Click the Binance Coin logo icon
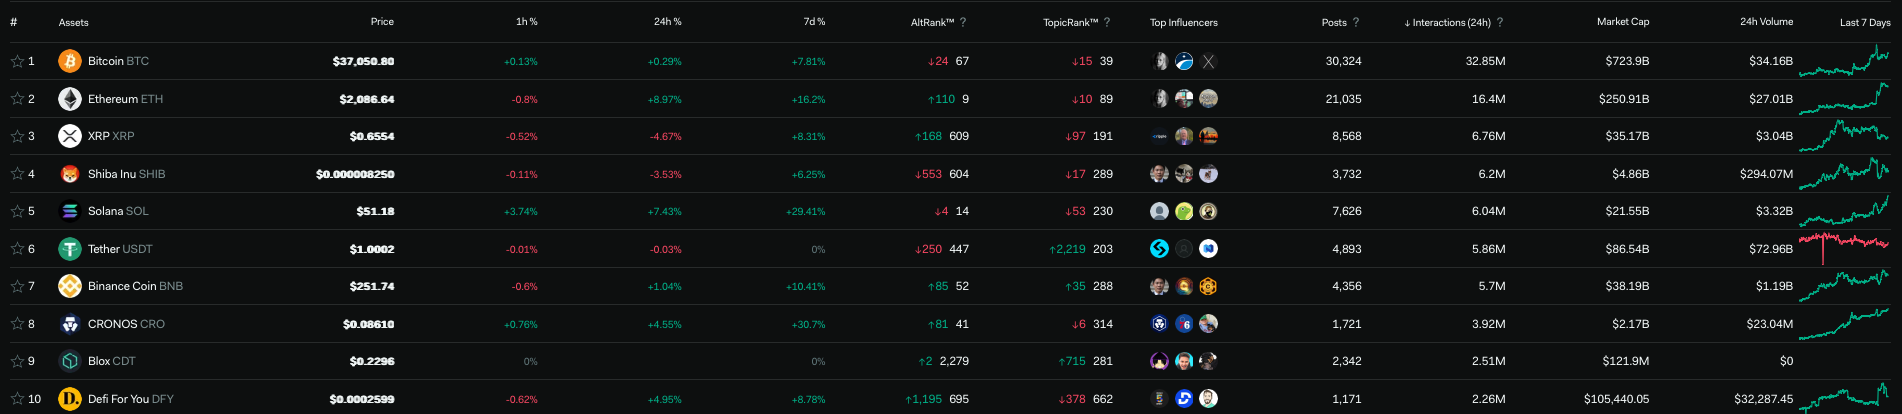This screenshot has height=414, width=1902. coord(70,286)
